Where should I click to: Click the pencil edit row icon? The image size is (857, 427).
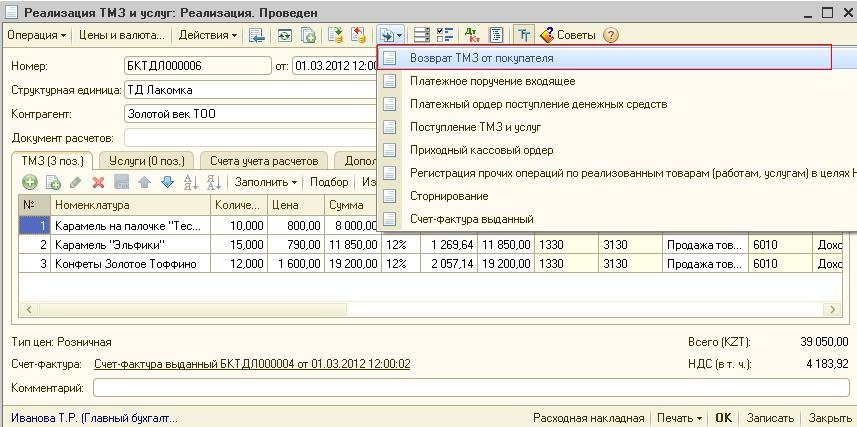75,182
